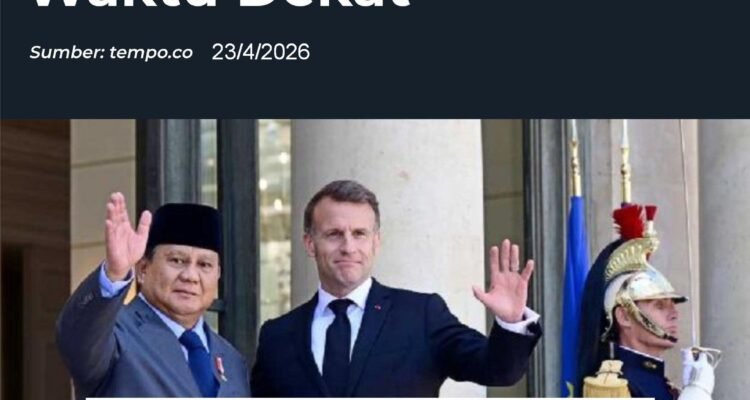Select the 23/4/2026 publication date
The width and height of the screenshot is (750, 400).
pyautogui.click(x=261, y=52)
